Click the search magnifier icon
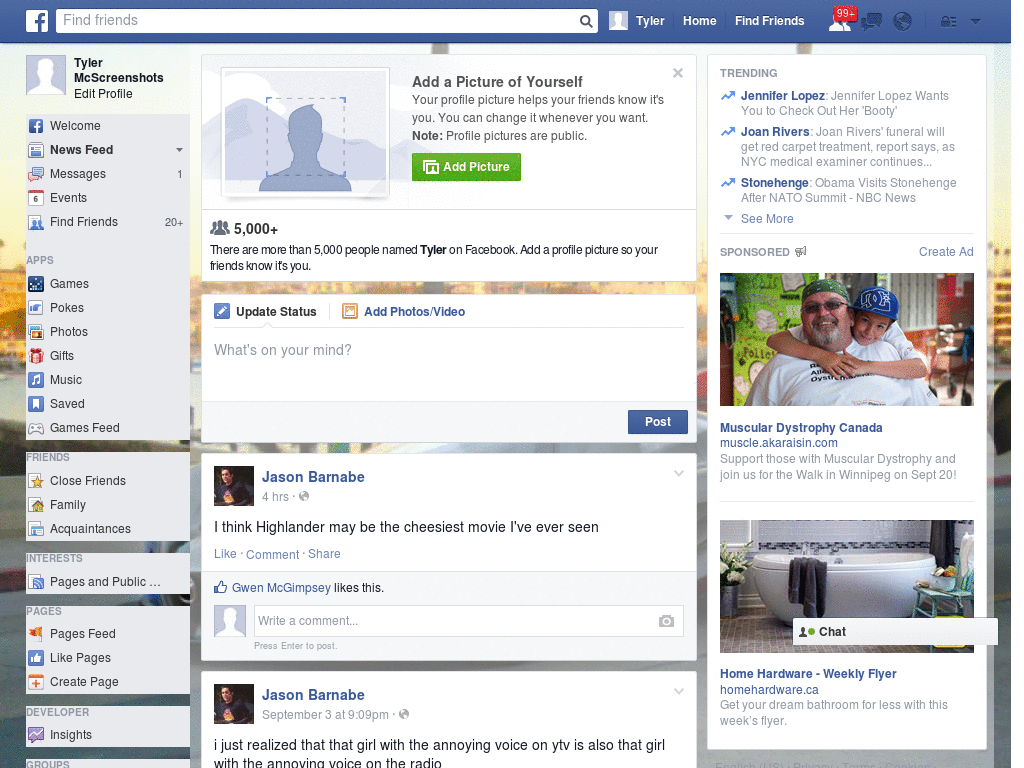 click(586, 21)
